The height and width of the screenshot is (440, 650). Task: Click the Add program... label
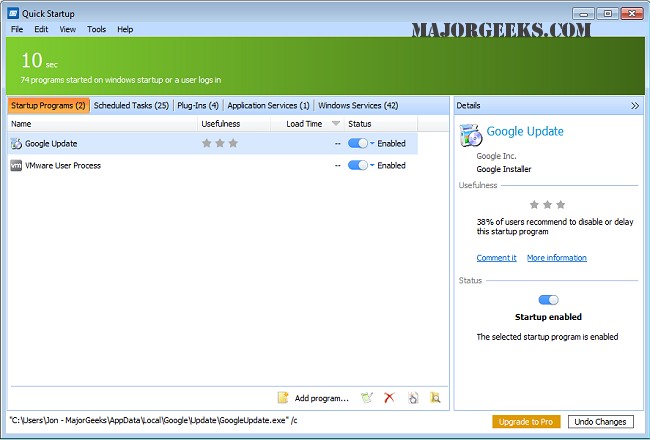pos(321,398)
